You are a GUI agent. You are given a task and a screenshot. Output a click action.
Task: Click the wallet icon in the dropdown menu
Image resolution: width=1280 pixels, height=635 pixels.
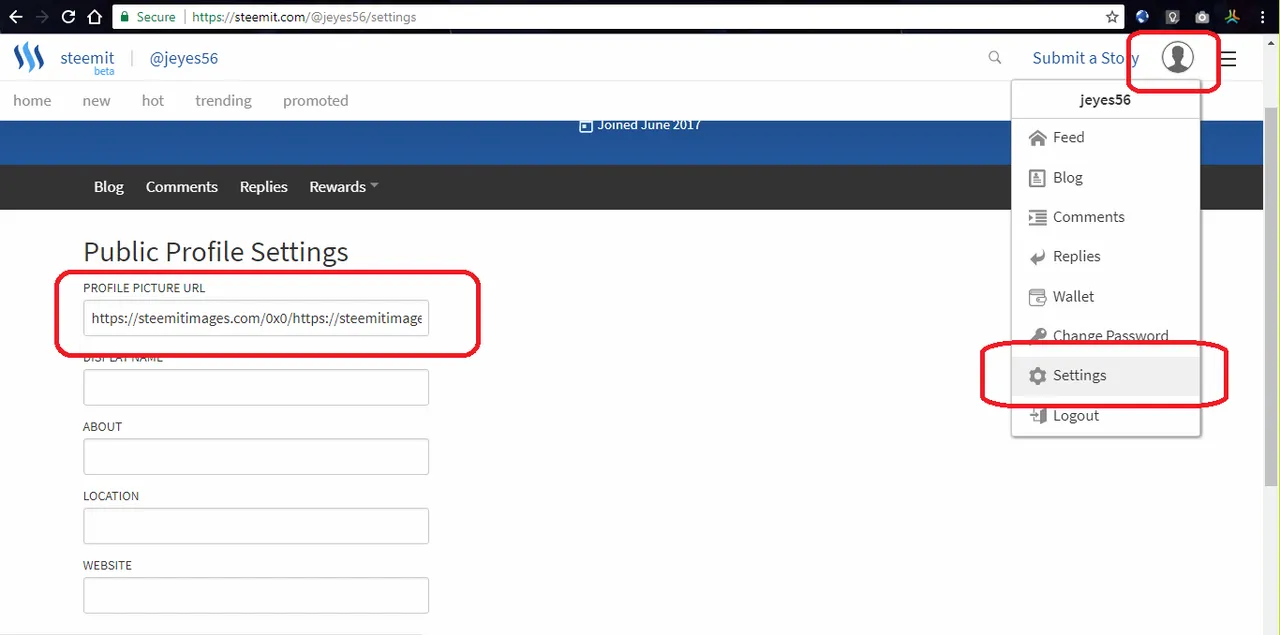tap(1037, 297)
